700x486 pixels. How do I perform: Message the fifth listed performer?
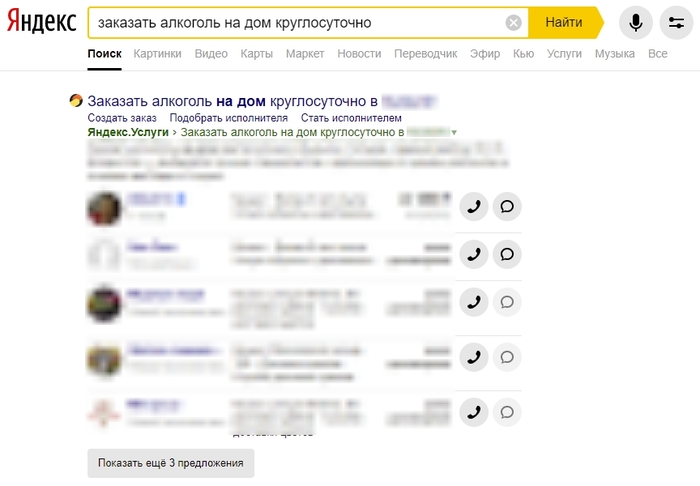point(507,412)
